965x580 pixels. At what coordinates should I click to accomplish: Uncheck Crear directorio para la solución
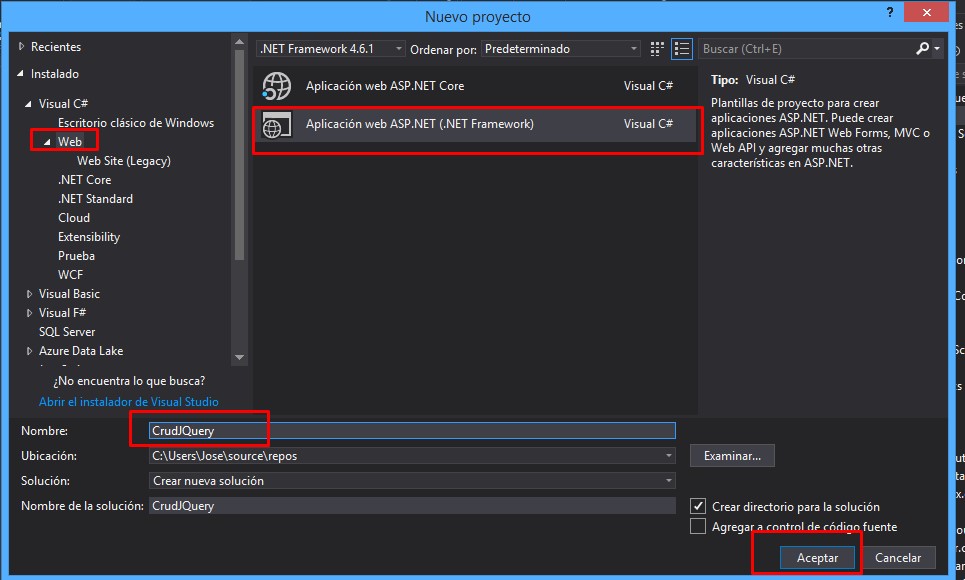698,506
